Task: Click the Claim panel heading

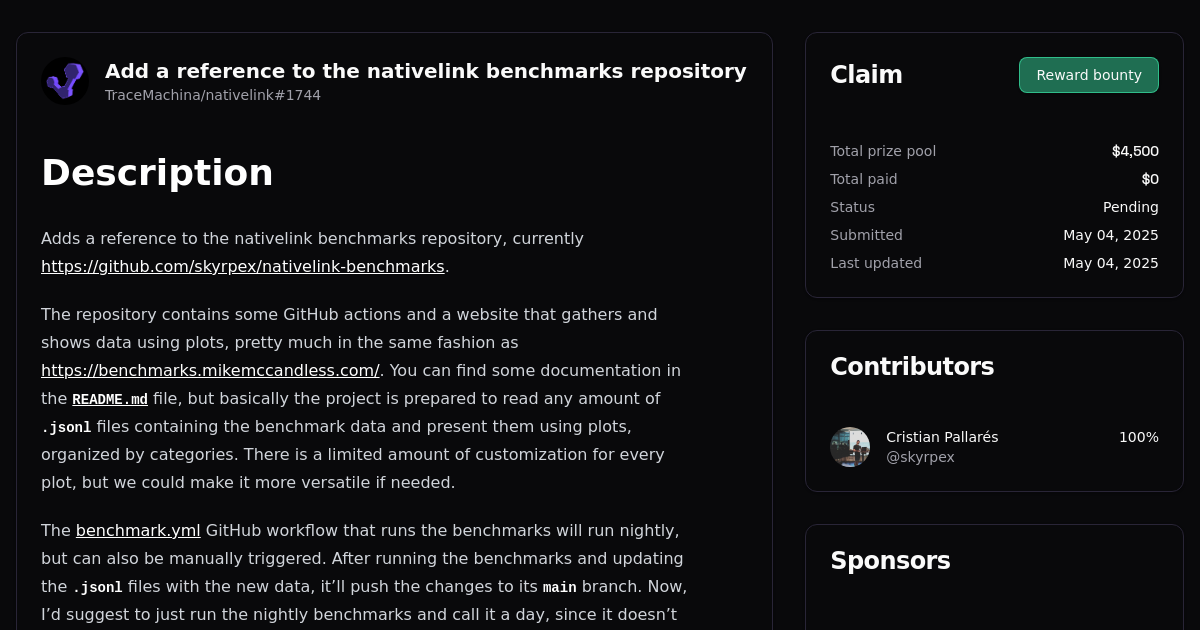Action: 866,74
